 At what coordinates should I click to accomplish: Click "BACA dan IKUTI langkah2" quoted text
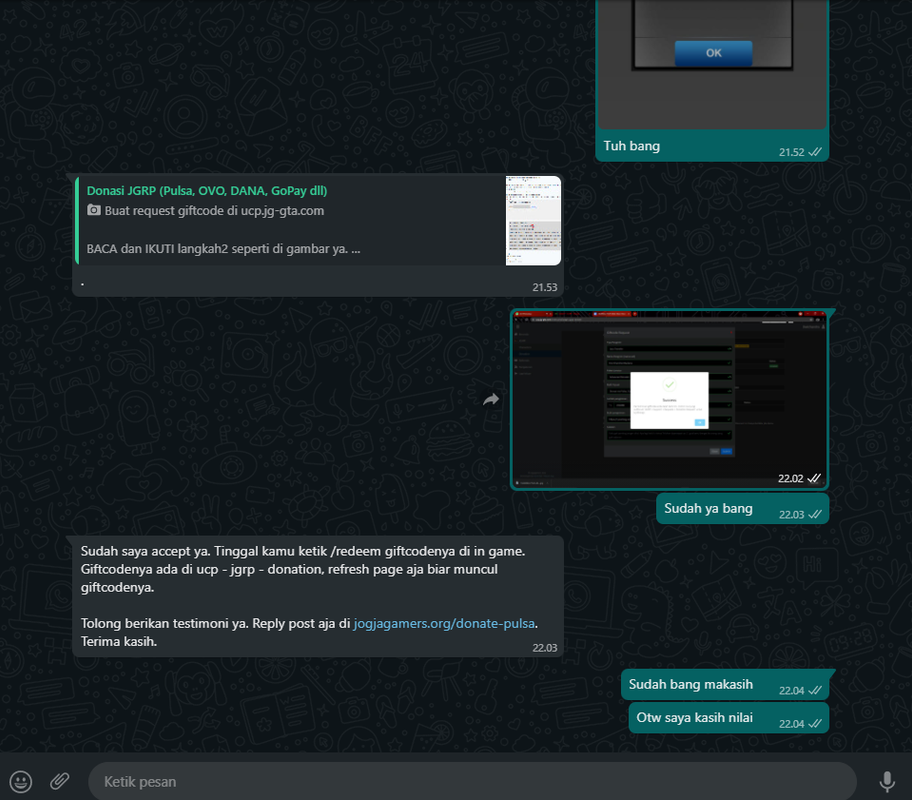pos(223,249)
